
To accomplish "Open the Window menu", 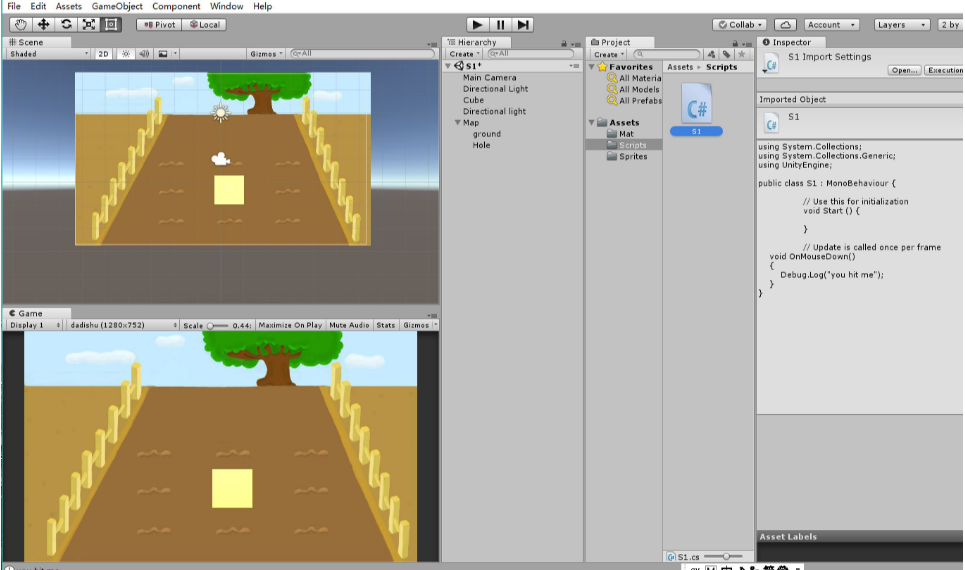I will point(226,6).
